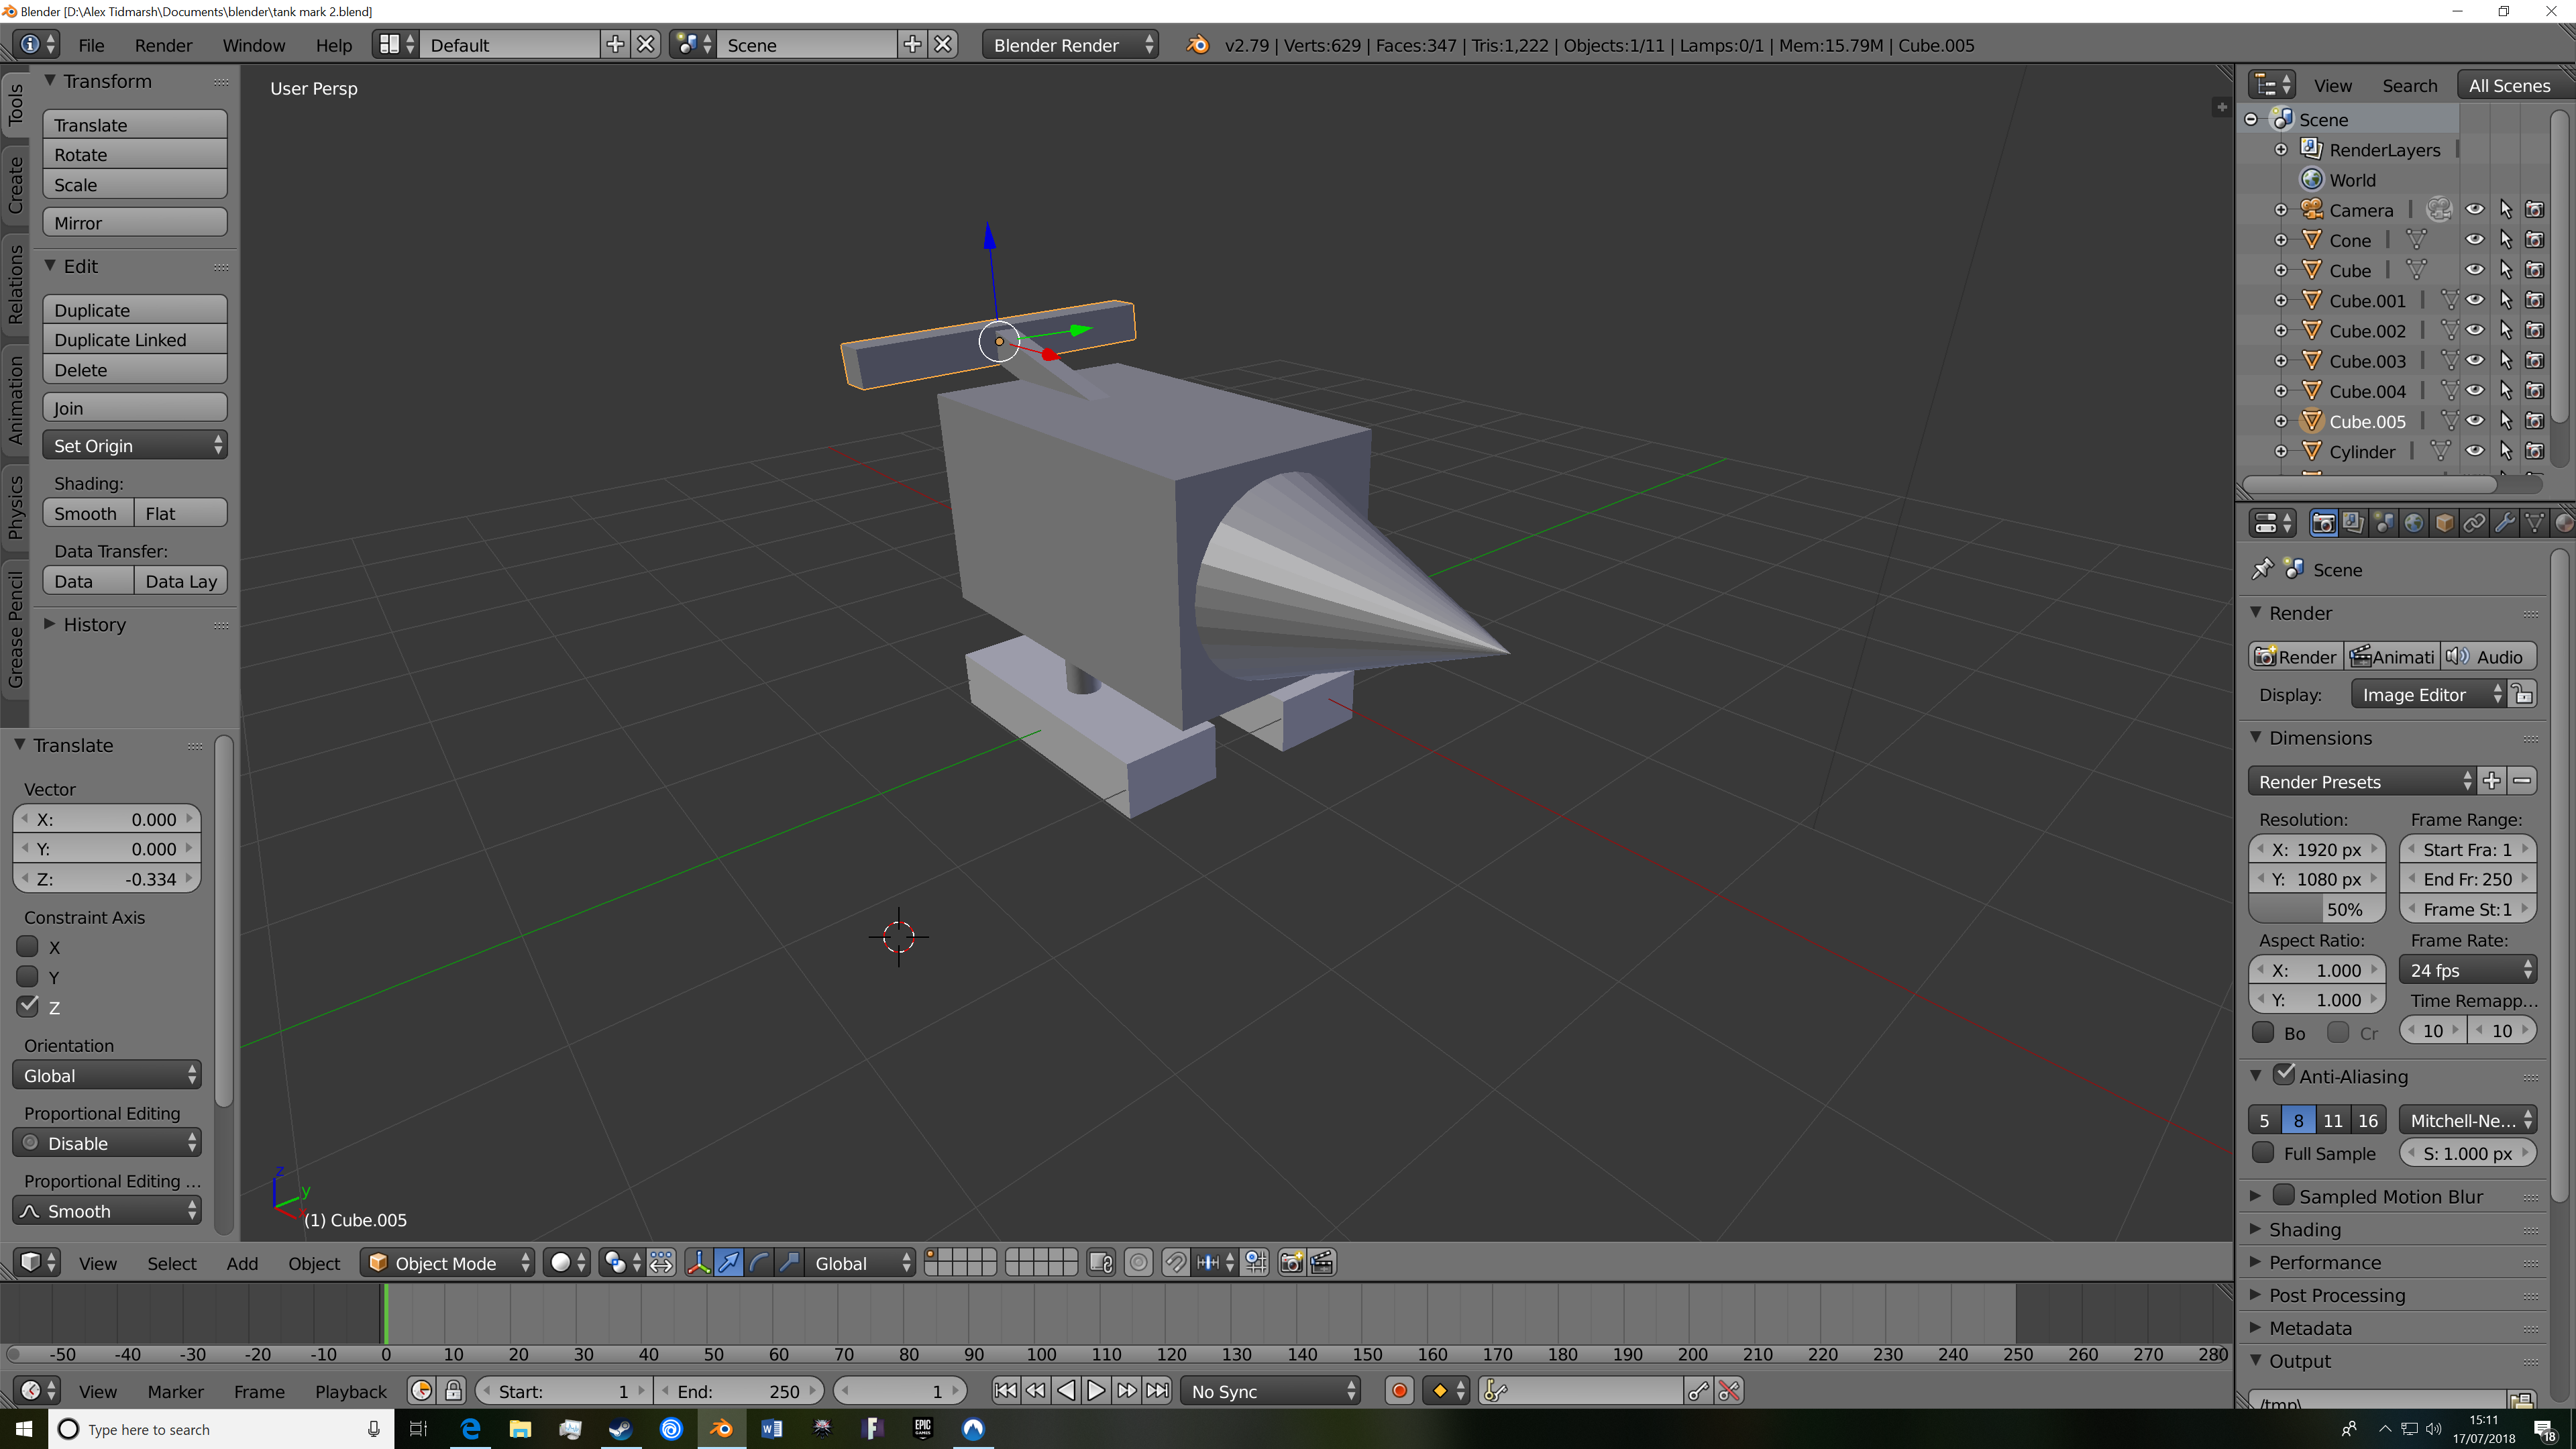Select the scale manipulator icon

[789, 1263]
